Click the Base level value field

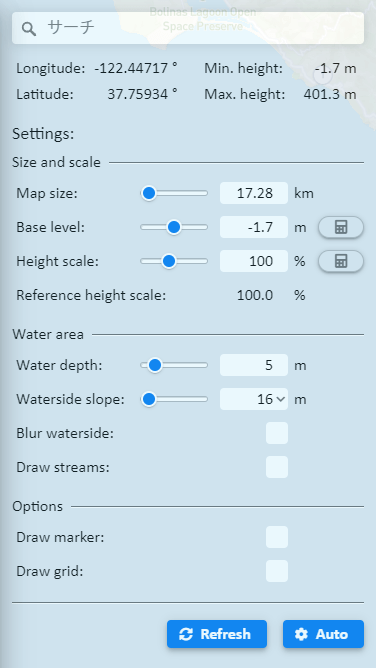point(254,227)
